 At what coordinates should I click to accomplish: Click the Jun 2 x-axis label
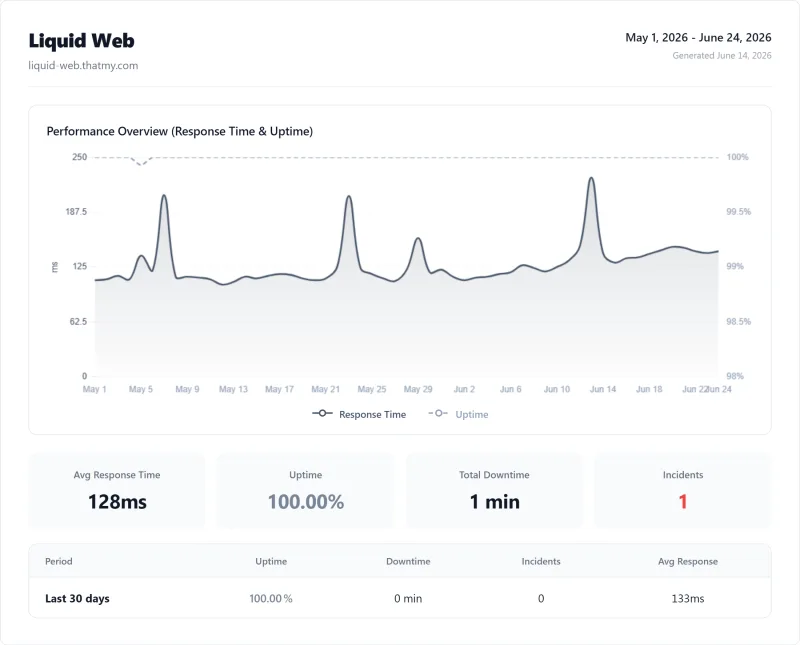[x=464, y=389]
